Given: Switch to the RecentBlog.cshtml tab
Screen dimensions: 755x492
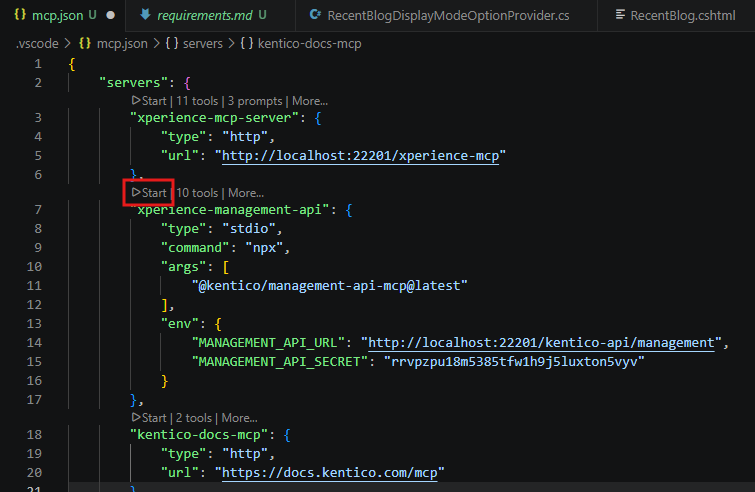Looking at the screenshot, I should tap(676, 15).
